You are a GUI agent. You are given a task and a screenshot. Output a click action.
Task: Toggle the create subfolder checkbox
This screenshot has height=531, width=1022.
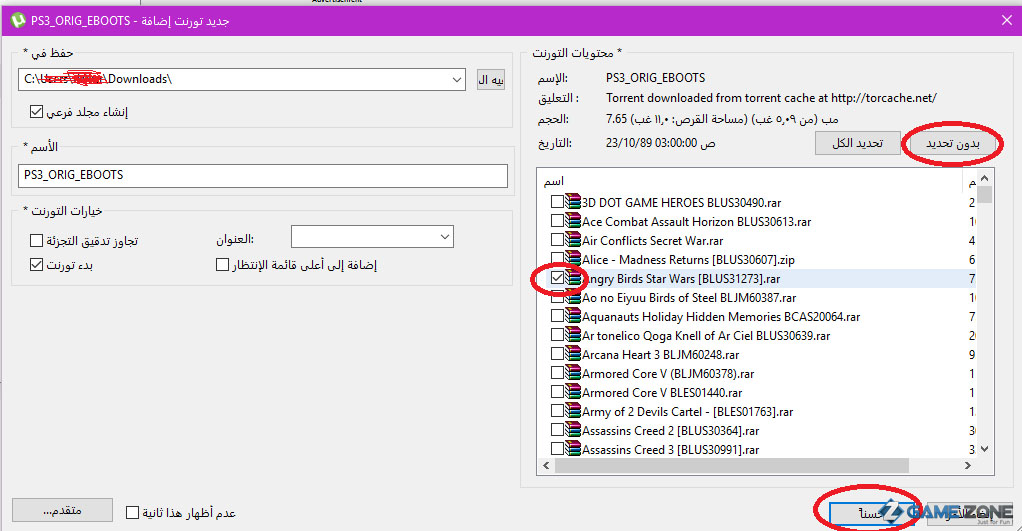[x=37, y=112]
